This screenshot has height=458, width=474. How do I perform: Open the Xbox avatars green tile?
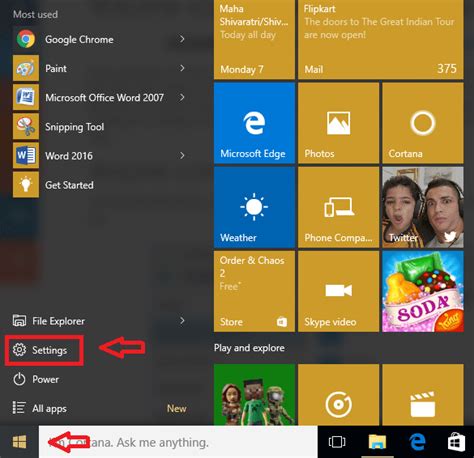(x=254, y=394)
